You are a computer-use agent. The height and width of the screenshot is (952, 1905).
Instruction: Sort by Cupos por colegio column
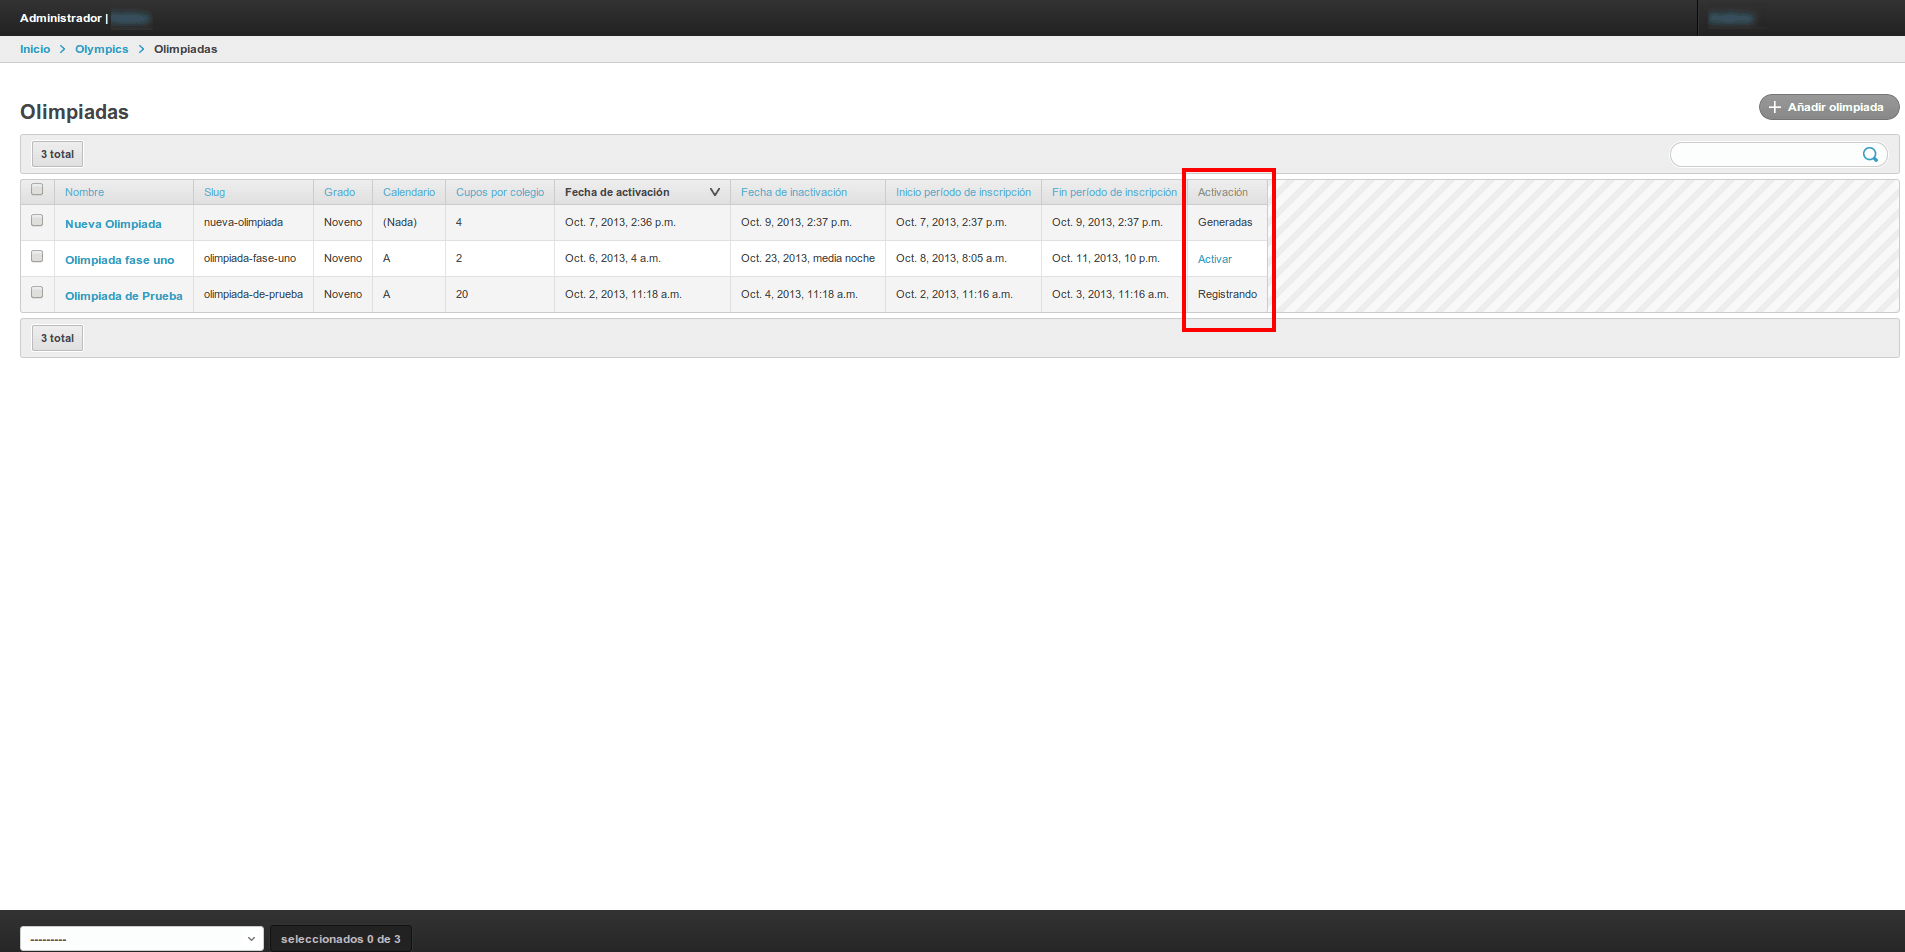(x=499, y=192)
